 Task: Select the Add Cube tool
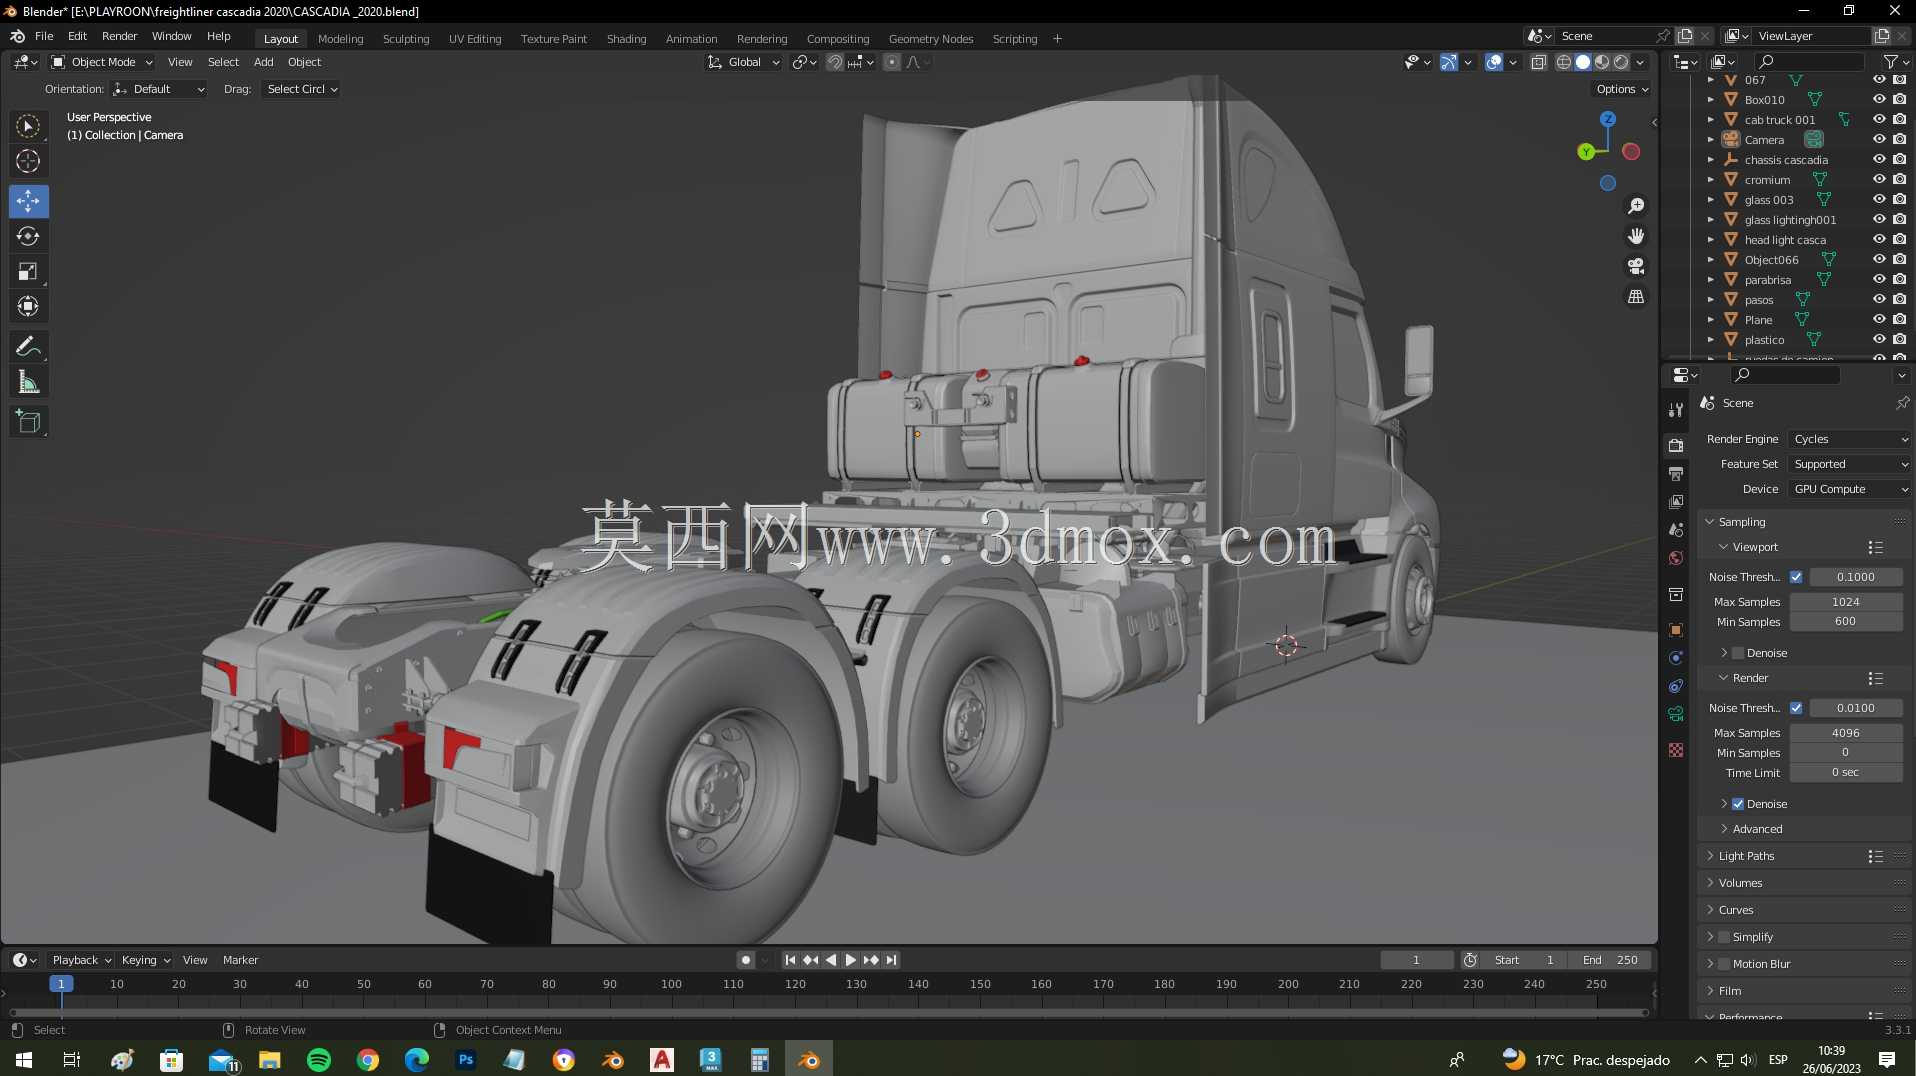click(28, 421)
